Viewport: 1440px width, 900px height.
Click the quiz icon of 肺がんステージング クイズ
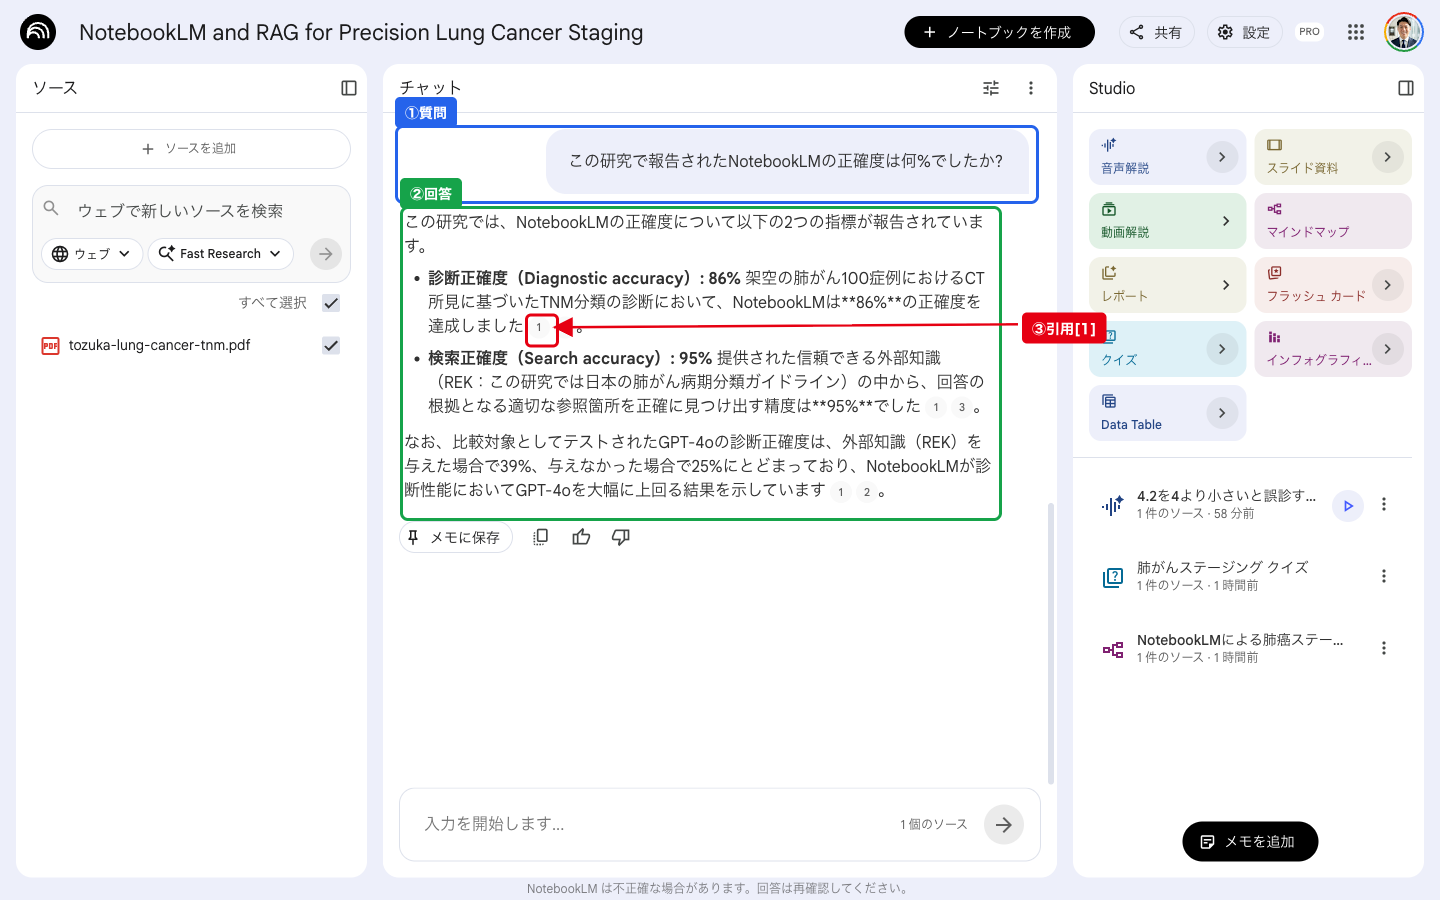click(1113, 578)
